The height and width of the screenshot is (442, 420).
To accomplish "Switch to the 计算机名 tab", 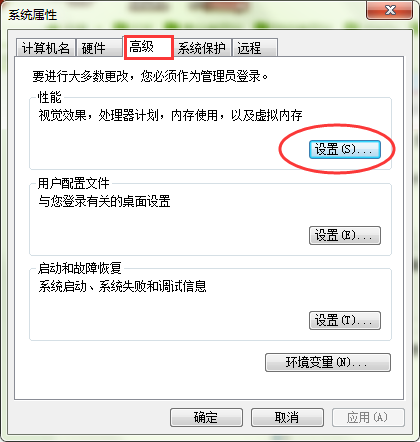I will tap(46, 48).
